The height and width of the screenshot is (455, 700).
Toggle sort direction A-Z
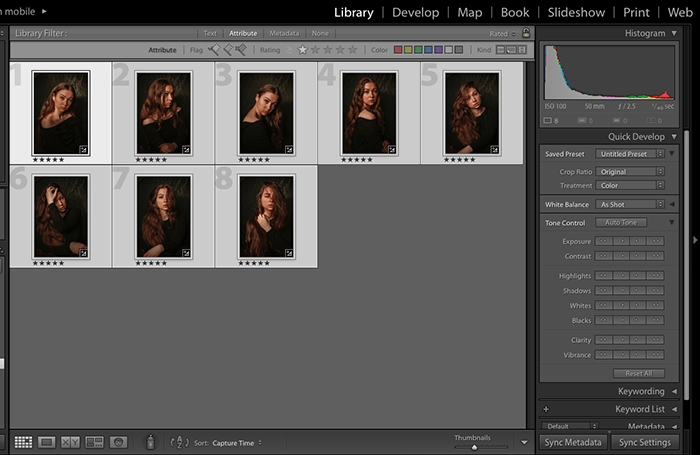pyautogui.click(x=179, y=442)
